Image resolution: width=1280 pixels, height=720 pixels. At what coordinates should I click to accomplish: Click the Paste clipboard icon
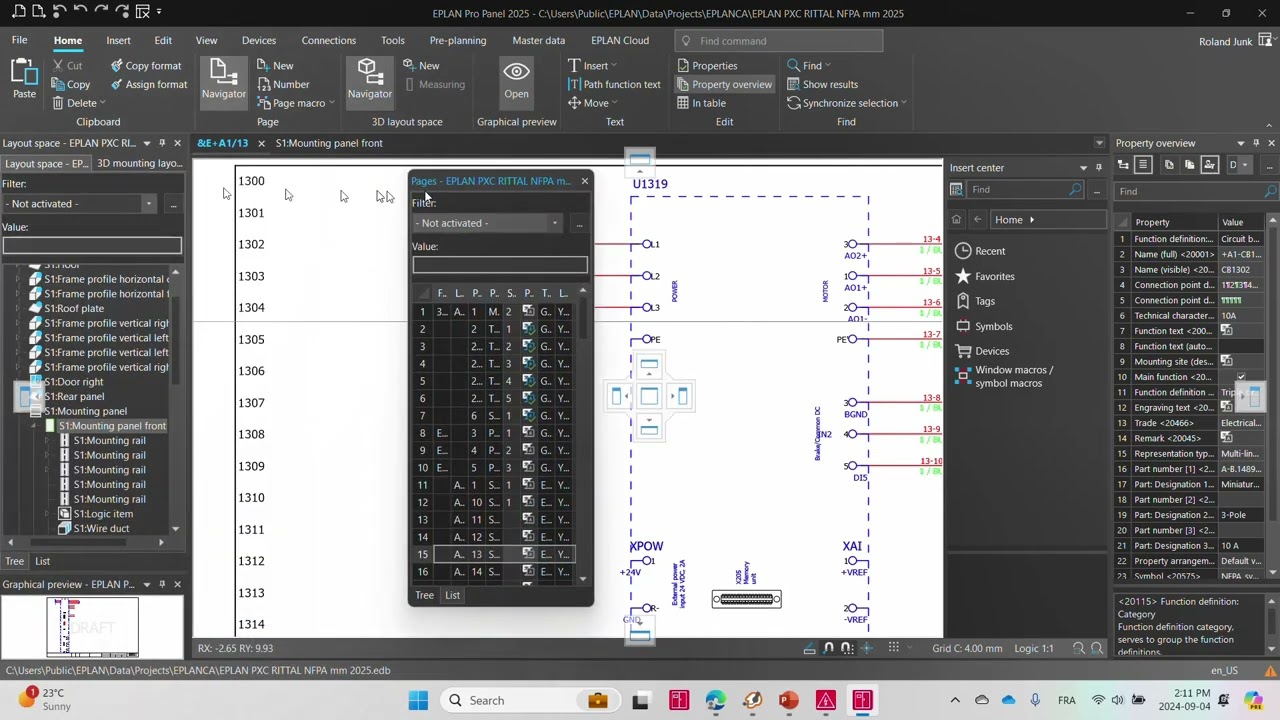pos(24,72)
